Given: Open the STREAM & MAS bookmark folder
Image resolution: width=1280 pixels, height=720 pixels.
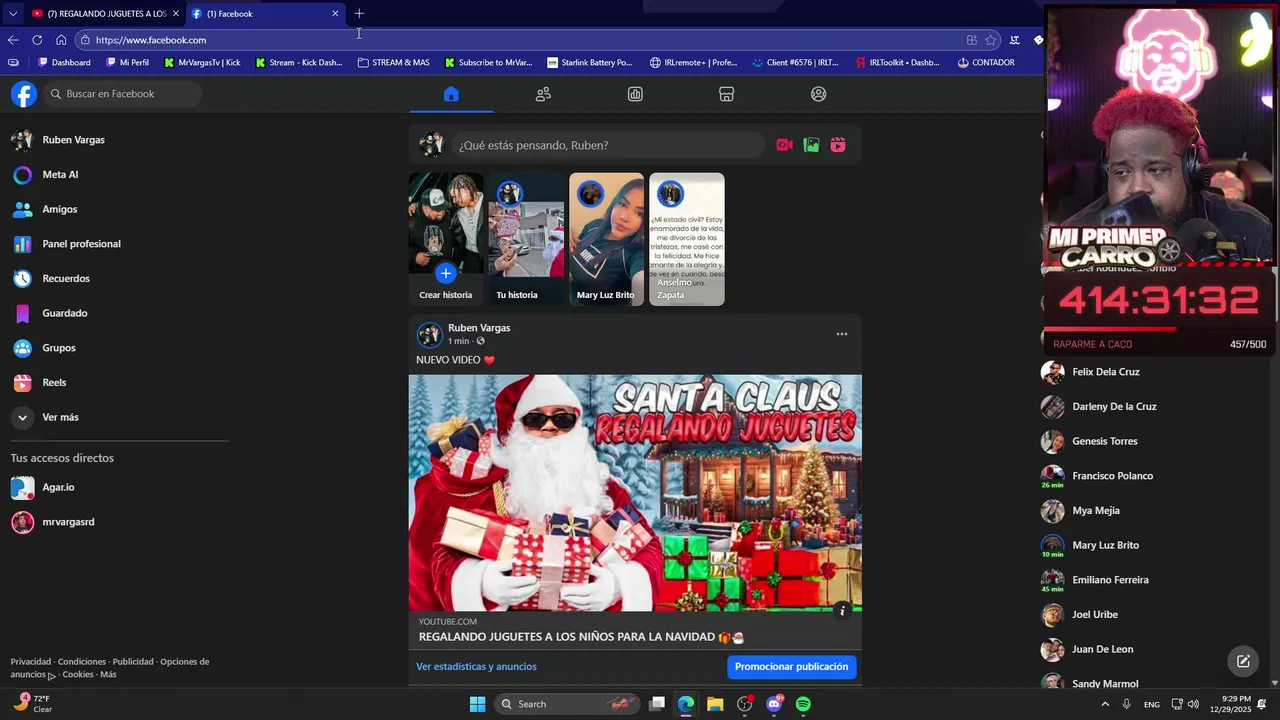Looking at the screenshot, I should click(393, 62).
